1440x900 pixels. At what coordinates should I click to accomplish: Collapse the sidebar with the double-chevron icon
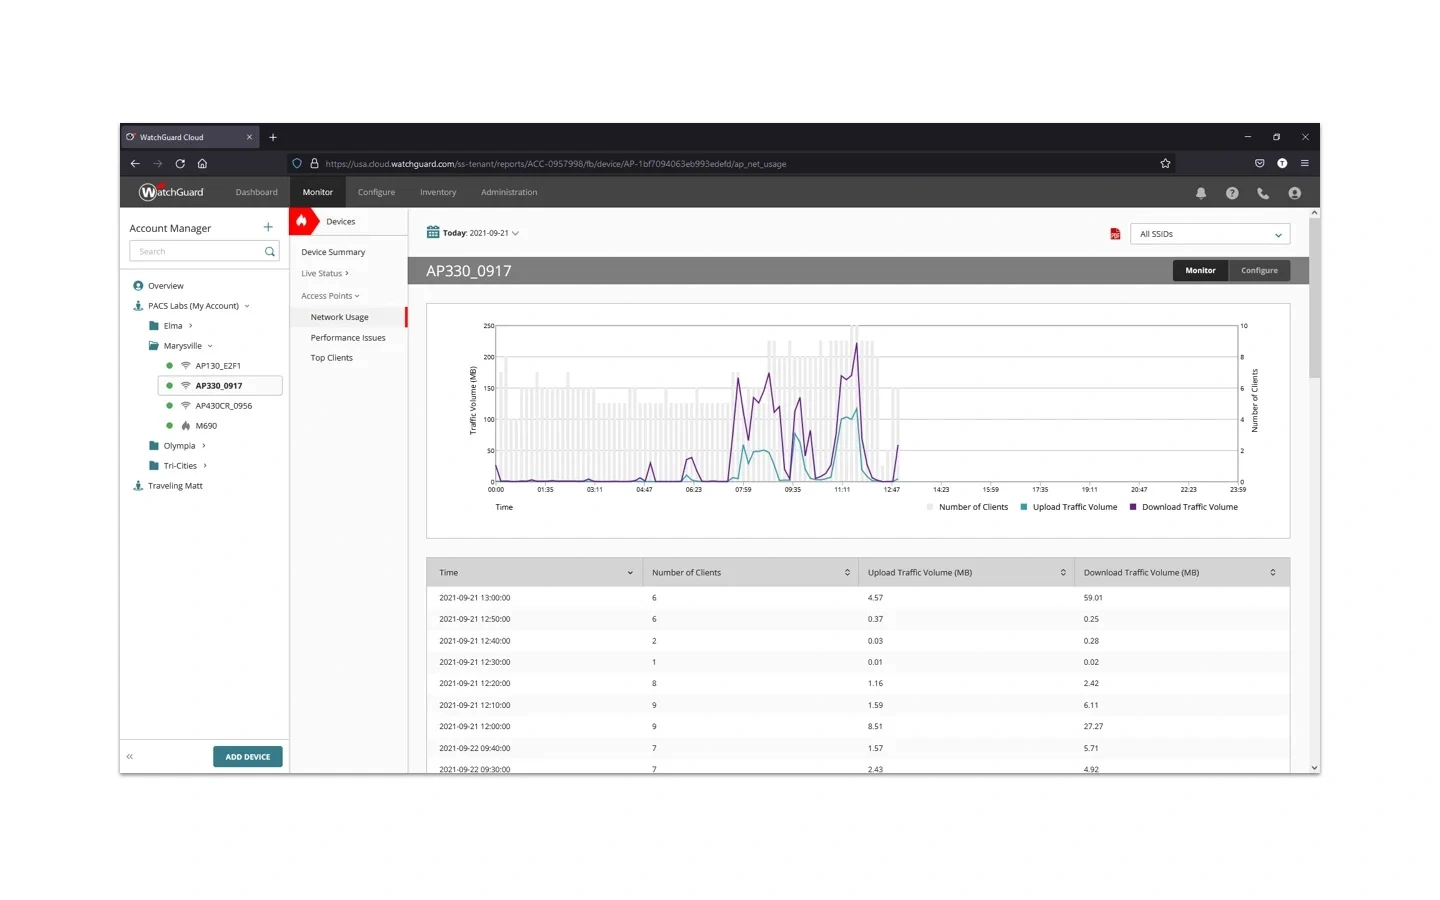(x=130, y=757)
